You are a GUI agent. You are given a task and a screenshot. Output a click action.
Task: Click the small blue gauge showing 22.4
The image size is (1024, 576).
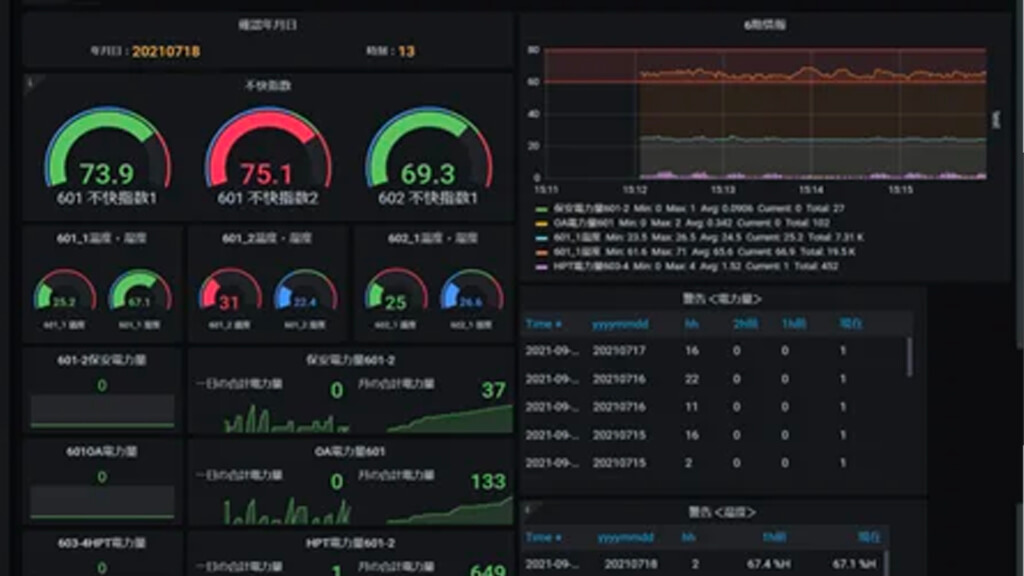tap(304, 295)
